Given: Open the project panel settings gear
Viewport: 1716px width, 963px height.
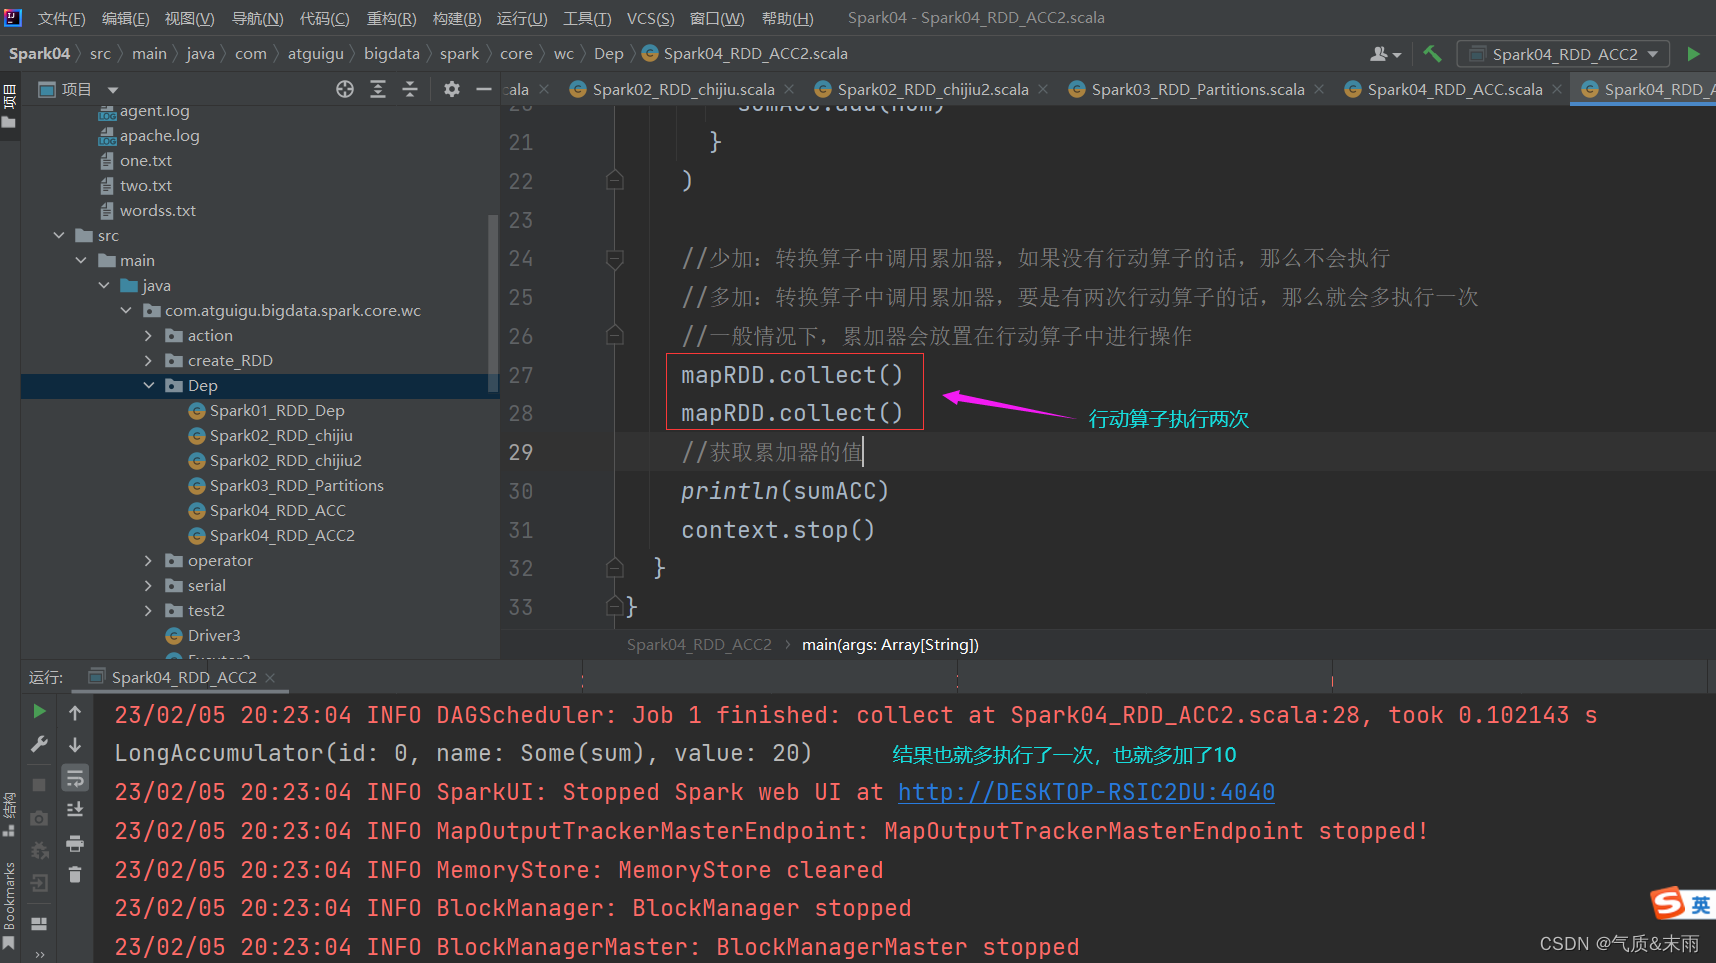Looking at the screenshot, I should pos(452,89).
